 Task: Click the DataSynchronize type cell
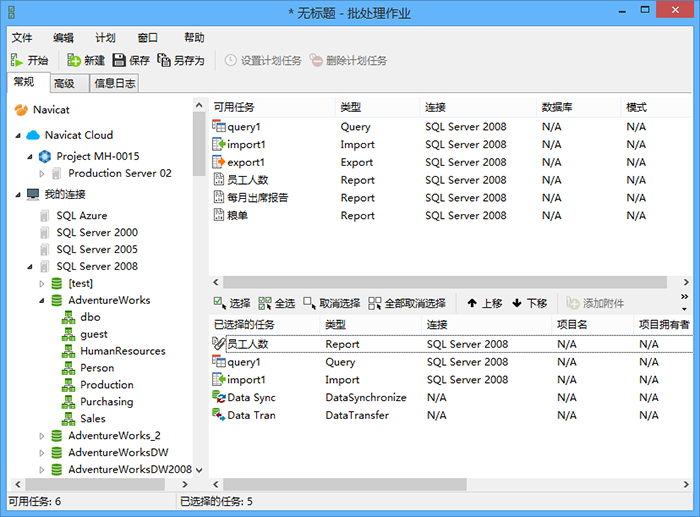click(366, 397)
